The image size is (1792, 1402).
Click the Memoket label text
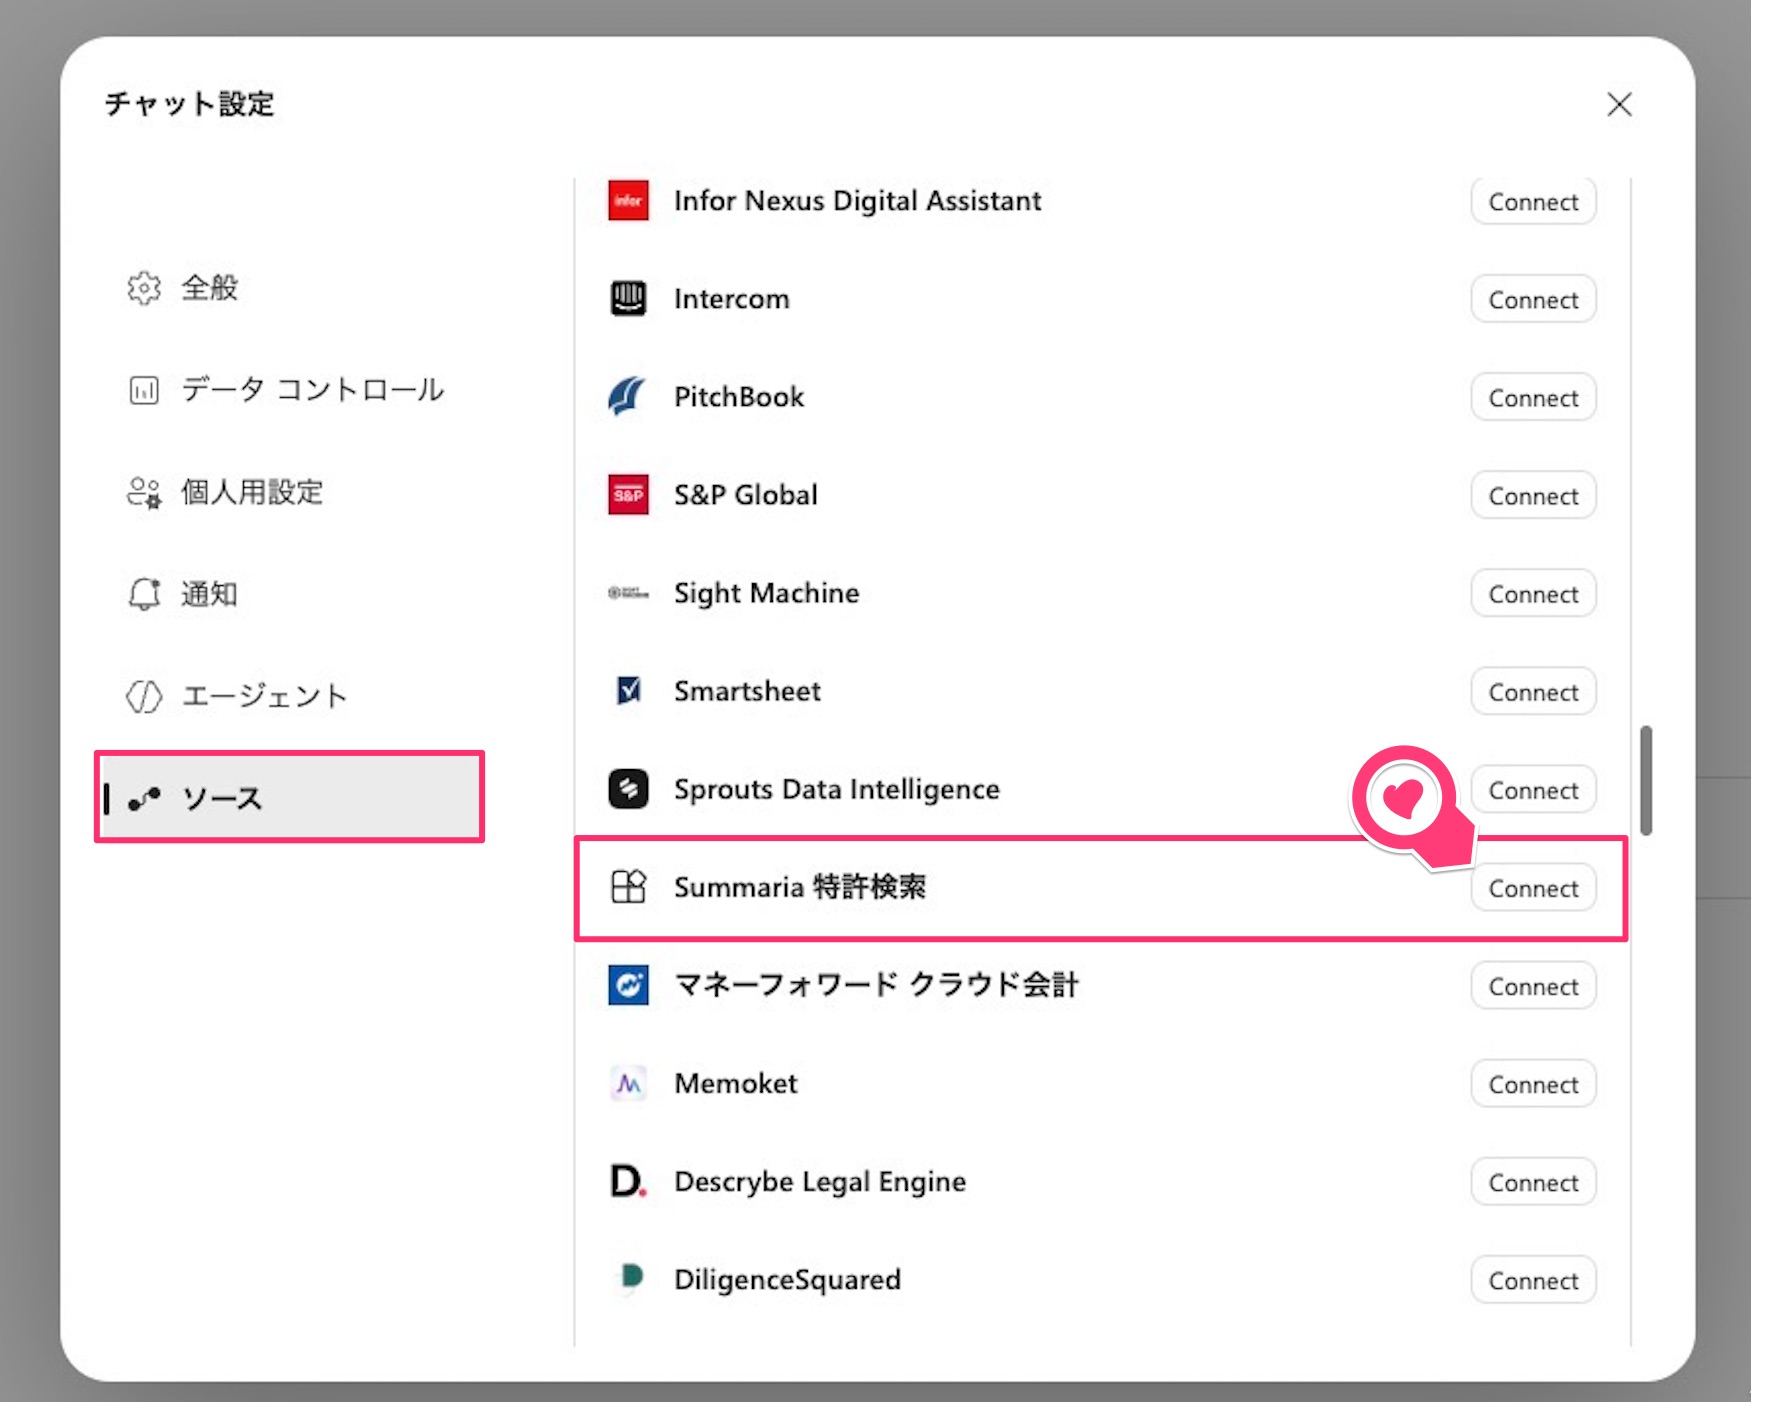click(x=735, y=1083)
